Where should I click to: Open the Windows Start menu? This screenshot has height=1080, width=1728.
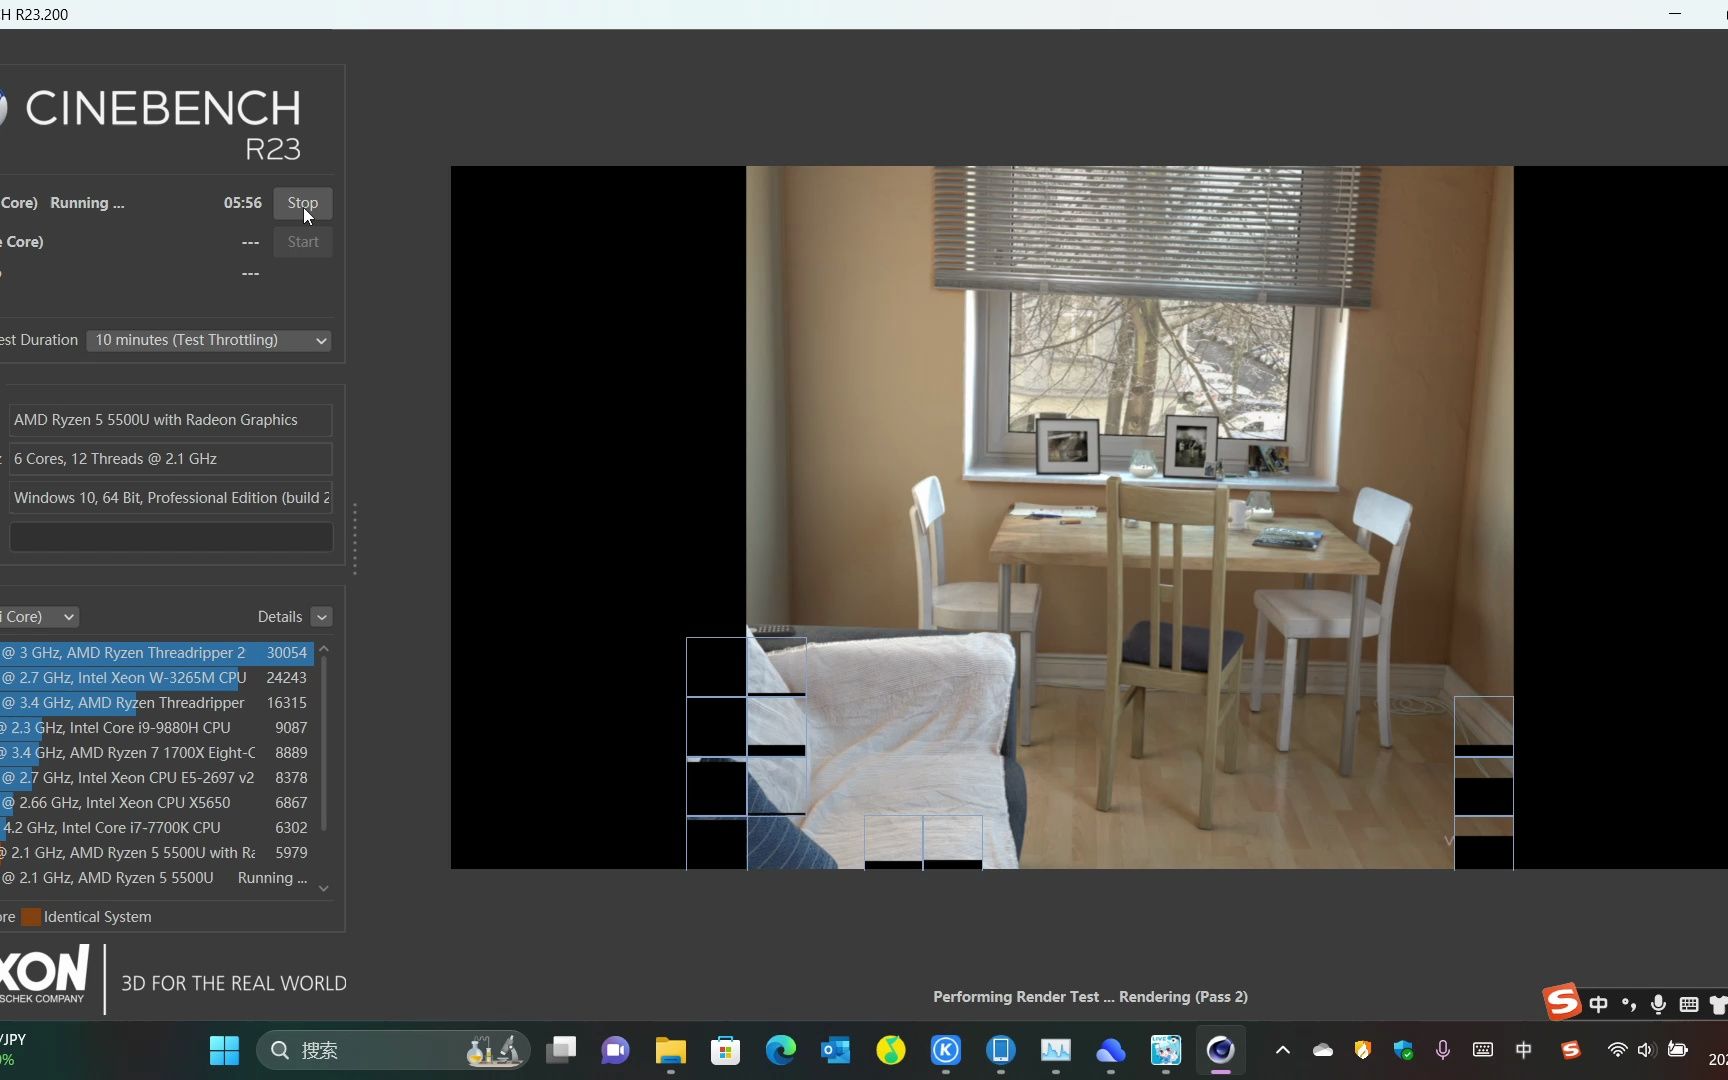[x=224, y=1050]
